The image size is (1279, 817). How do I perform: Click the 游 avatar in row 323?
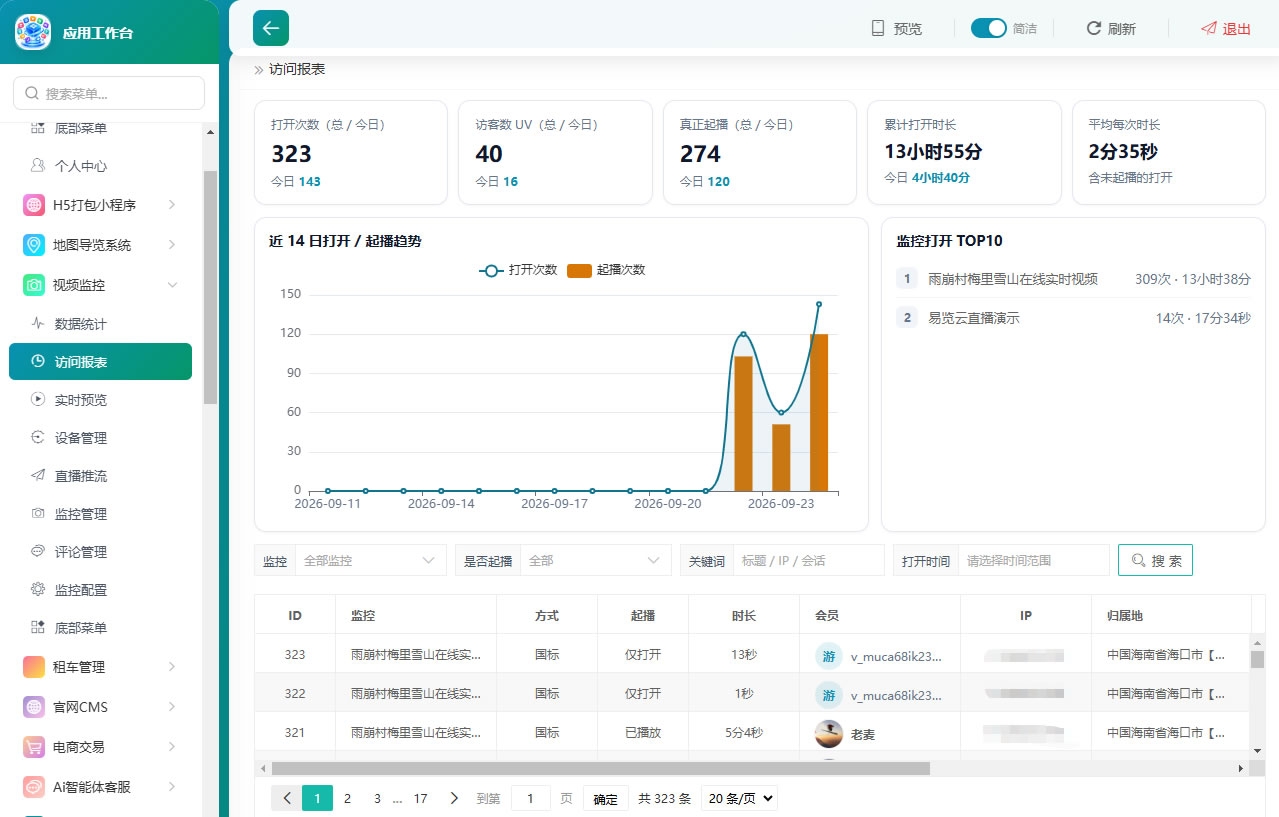click(828, 656)
